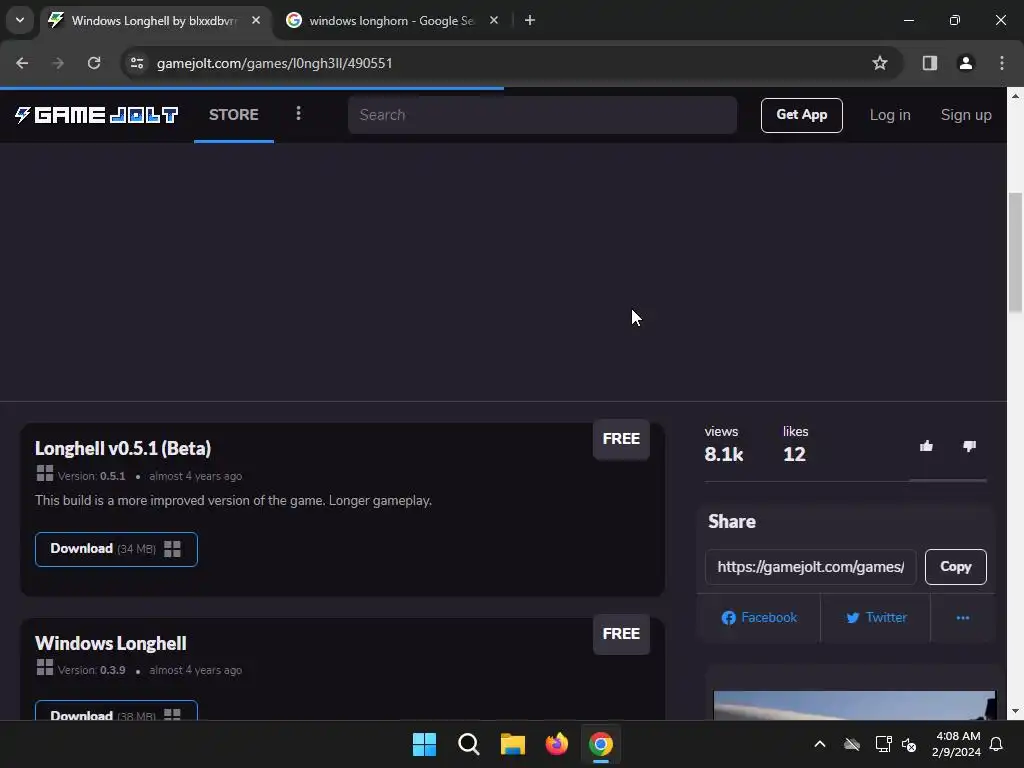Viewport: 1024px width, 768px height.
Task: View site information icon in address bar
Action: click(x=137, y=63)
